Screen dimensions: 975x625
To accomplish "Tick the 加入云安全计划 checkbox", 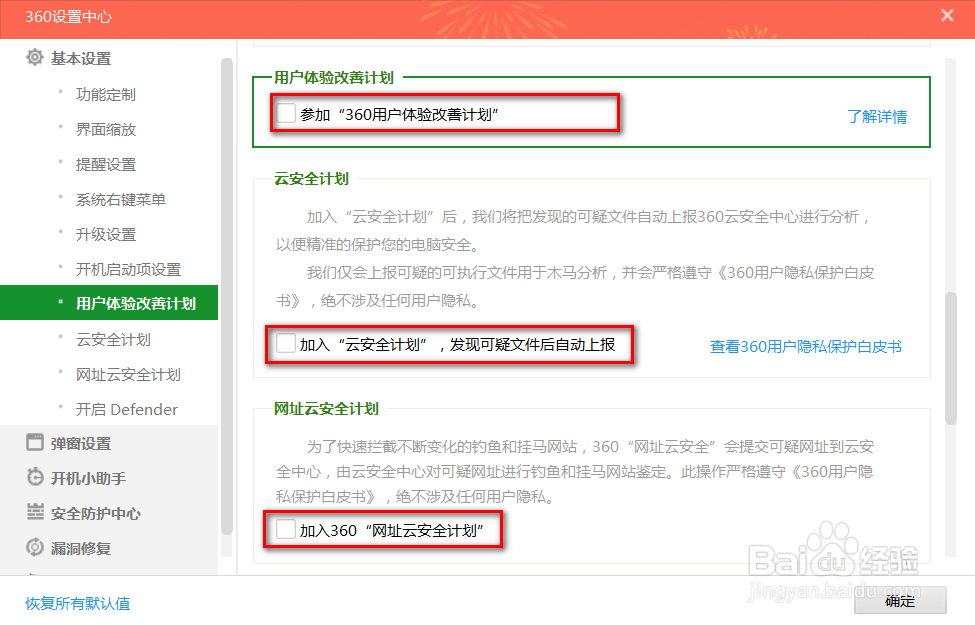I will [x=286, y=343].
